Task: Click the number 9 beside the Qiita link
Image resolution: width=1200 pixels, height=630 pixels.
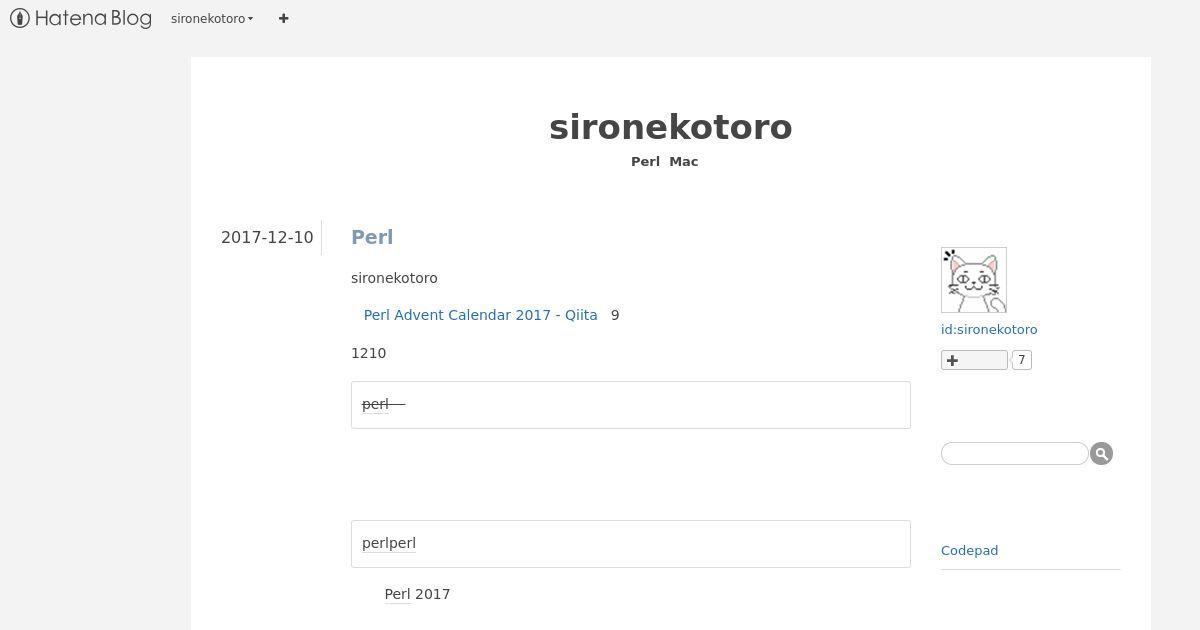Action: click(615, 315)
